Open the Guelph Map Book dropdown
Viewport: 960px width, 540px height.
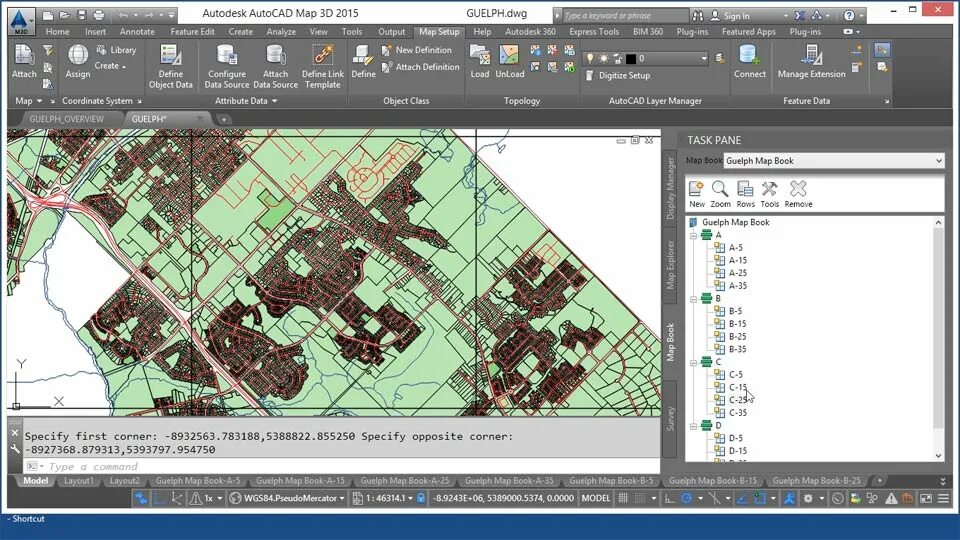point(938,160)
